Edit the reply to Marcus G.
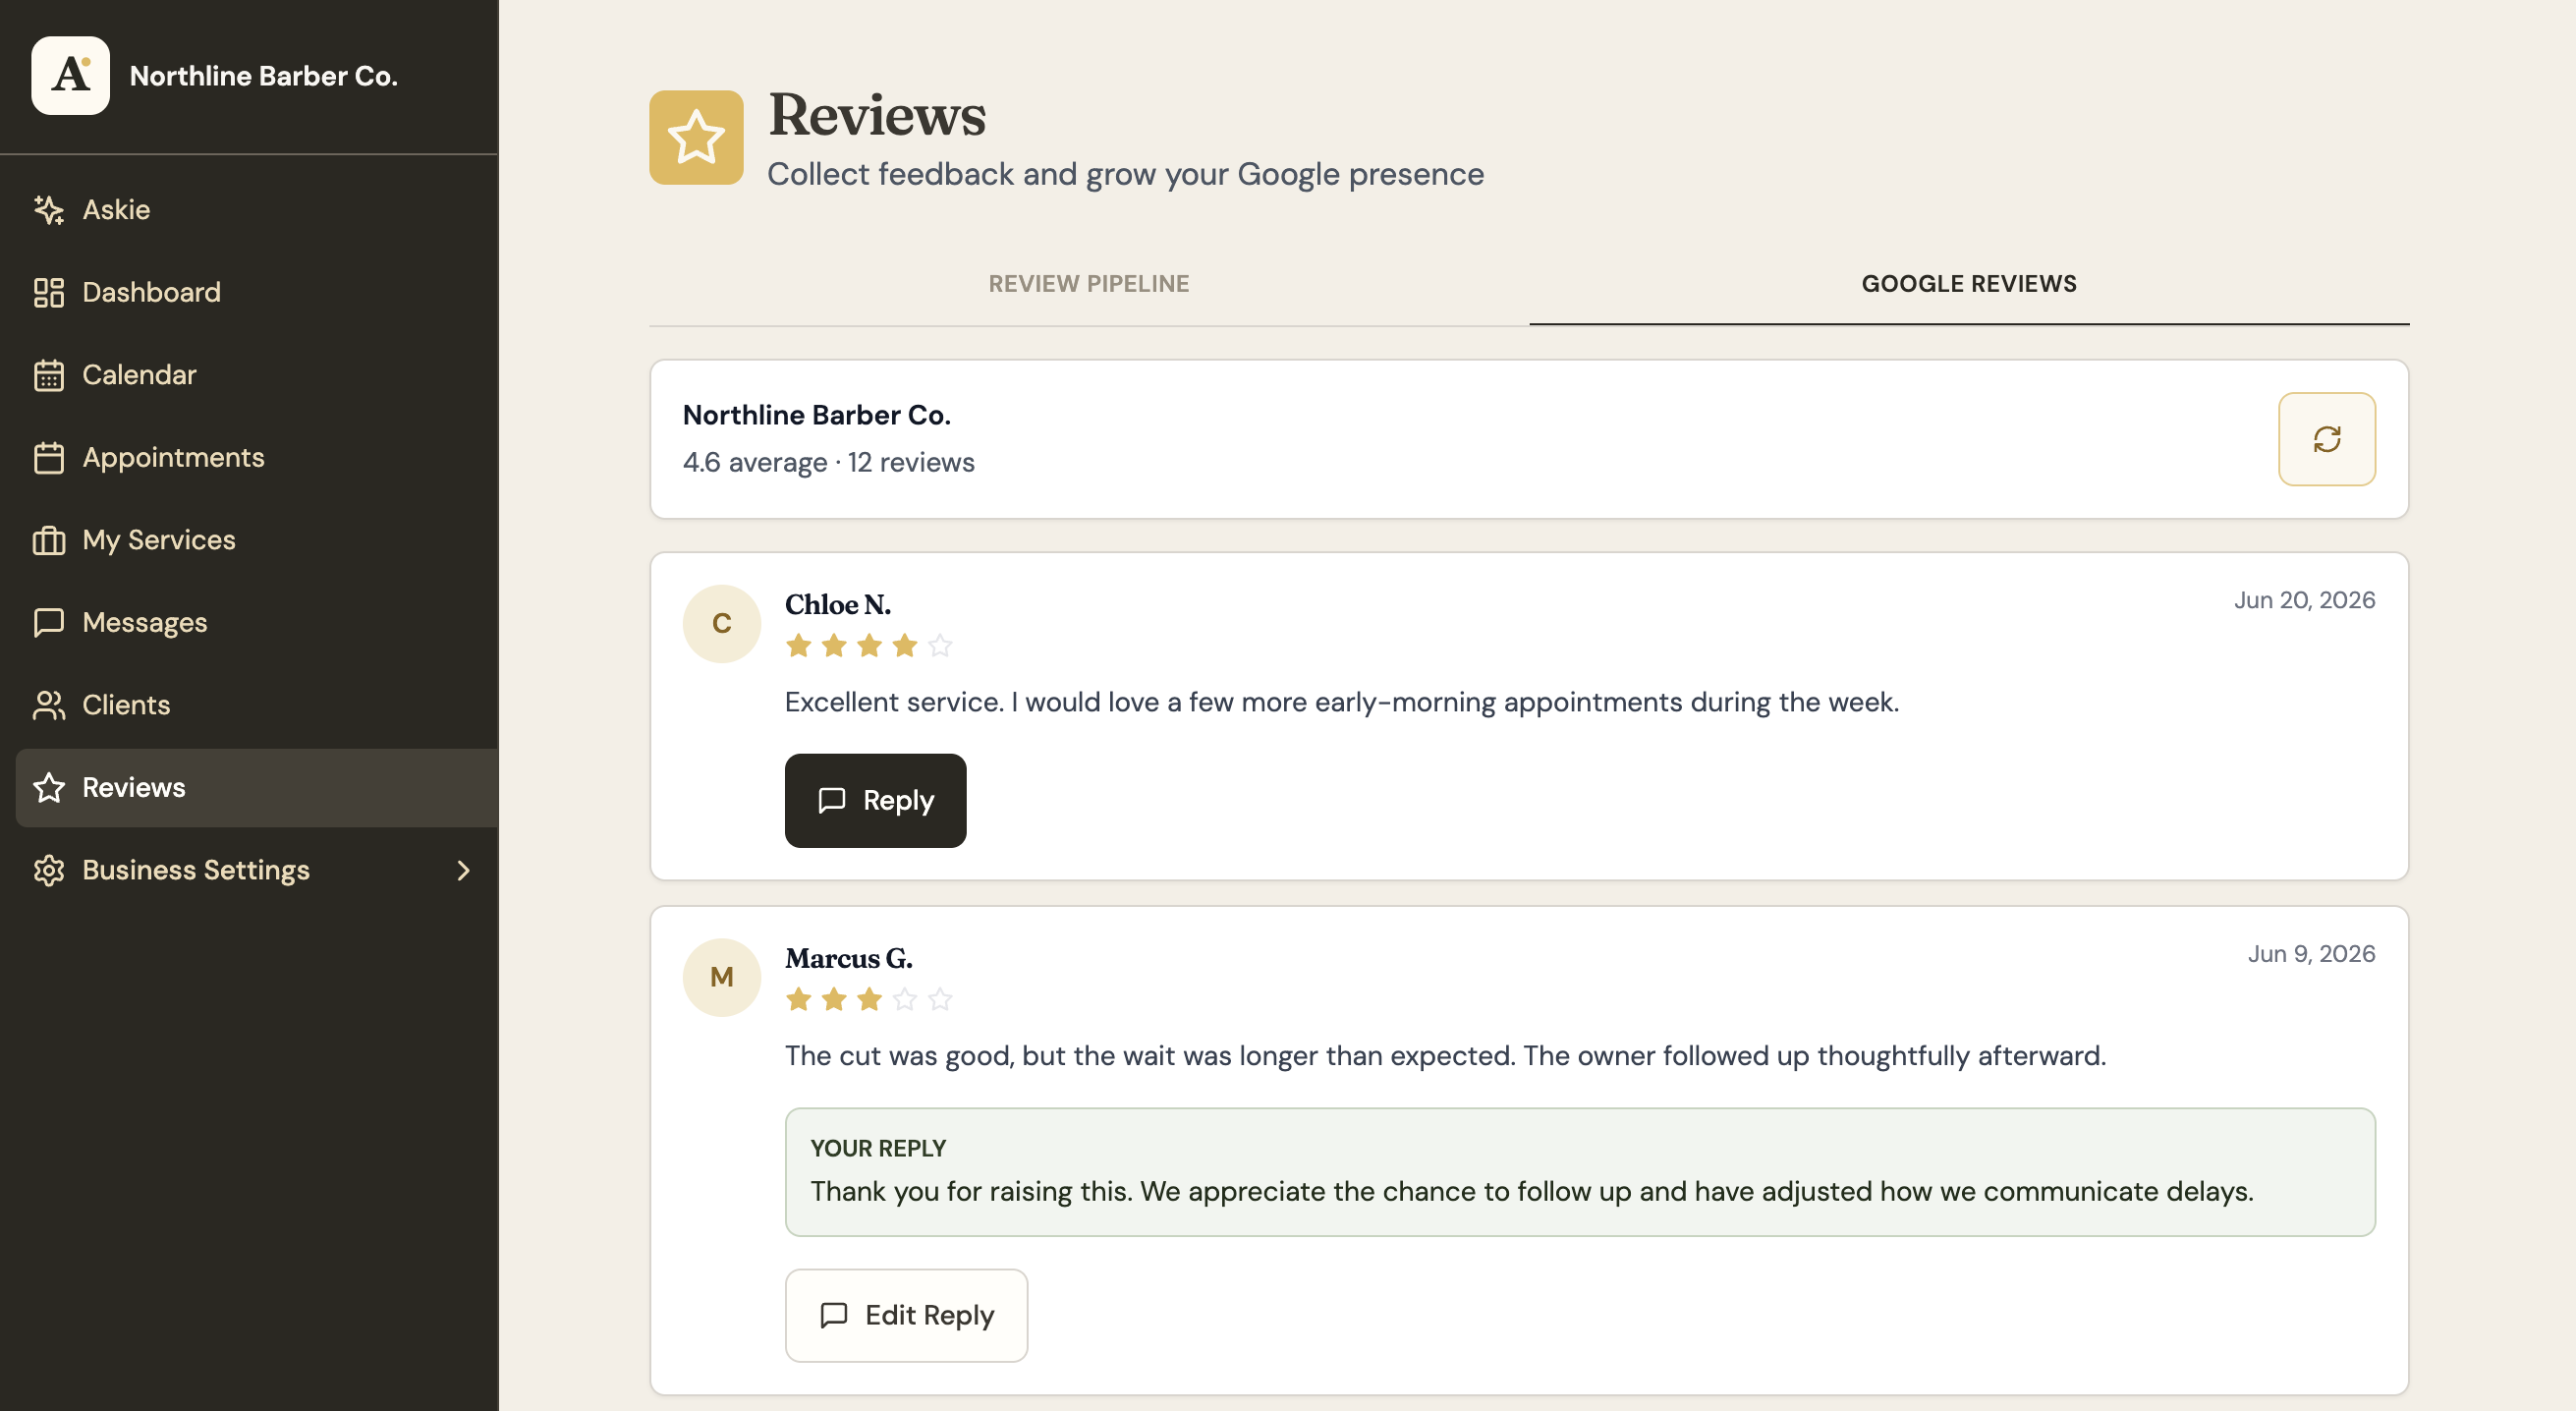The image size is (2576, 1411). point(906,1316)
